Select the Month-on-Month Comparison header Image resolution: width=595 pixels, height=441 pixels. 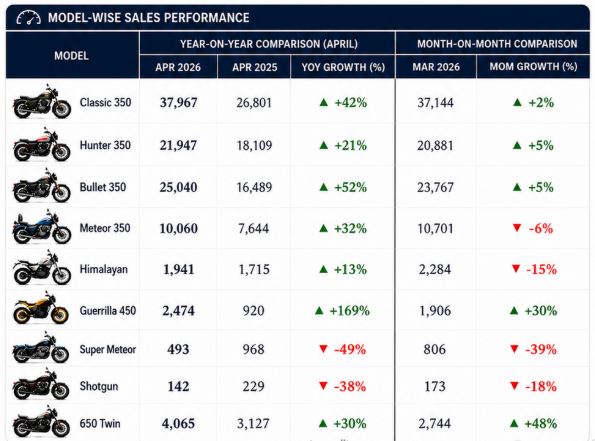pos(497,44)
